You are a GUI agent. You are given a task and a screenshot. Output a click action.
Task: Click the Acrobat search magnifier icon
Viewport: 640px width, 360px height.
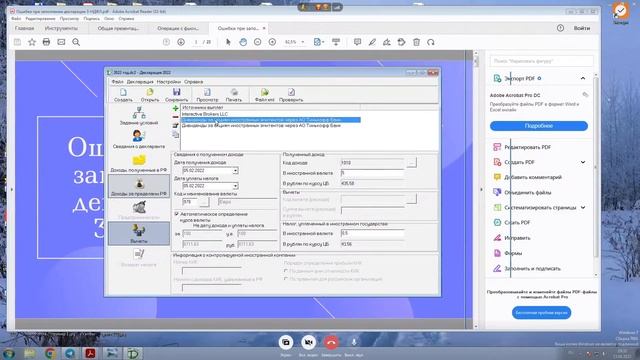(x=76, y=42)
